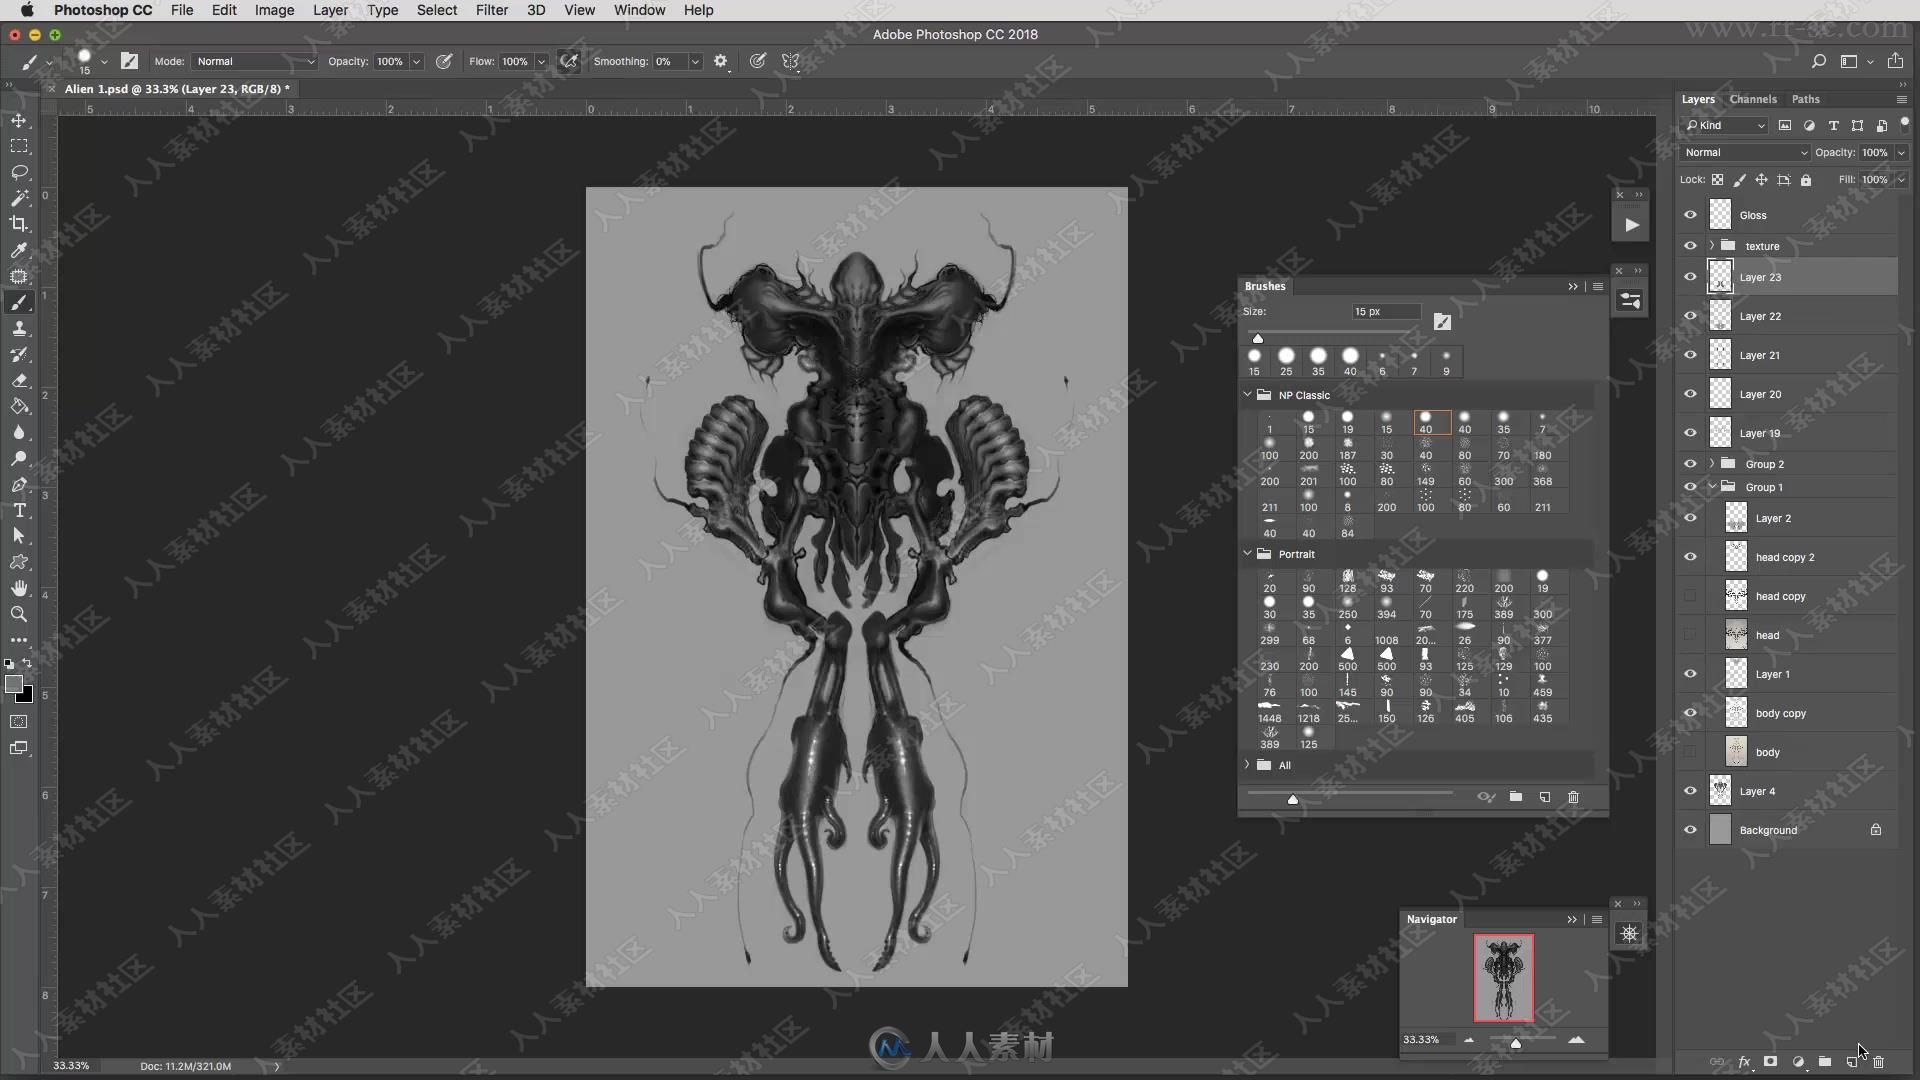Expand the All brushes category

pyautogui.click(x=1247, y=765)
